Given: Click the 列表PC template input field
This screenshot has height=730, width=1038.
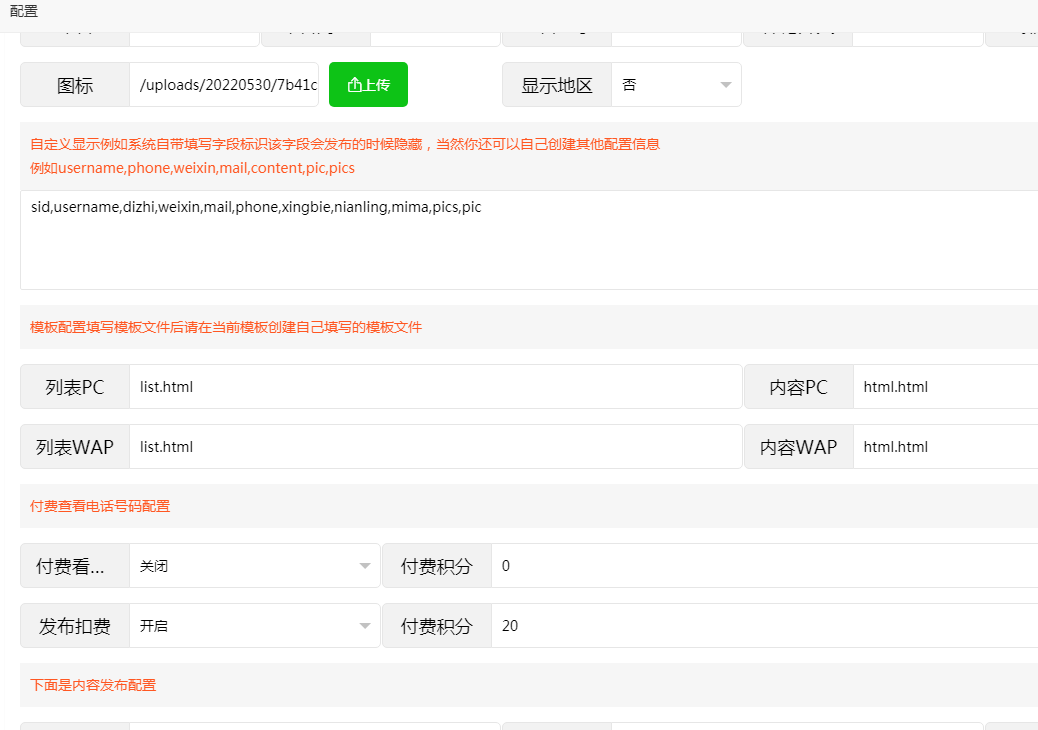Looking at the screenshot, I should pyautogui.click(x=435, y=387).
